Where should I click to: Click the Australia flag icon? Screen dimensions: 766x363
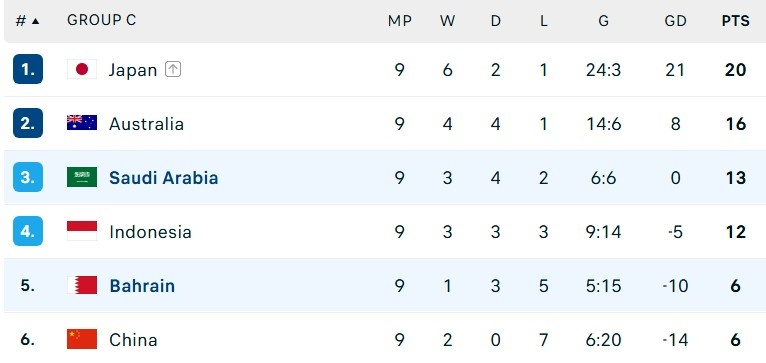[x=82, y=123]
